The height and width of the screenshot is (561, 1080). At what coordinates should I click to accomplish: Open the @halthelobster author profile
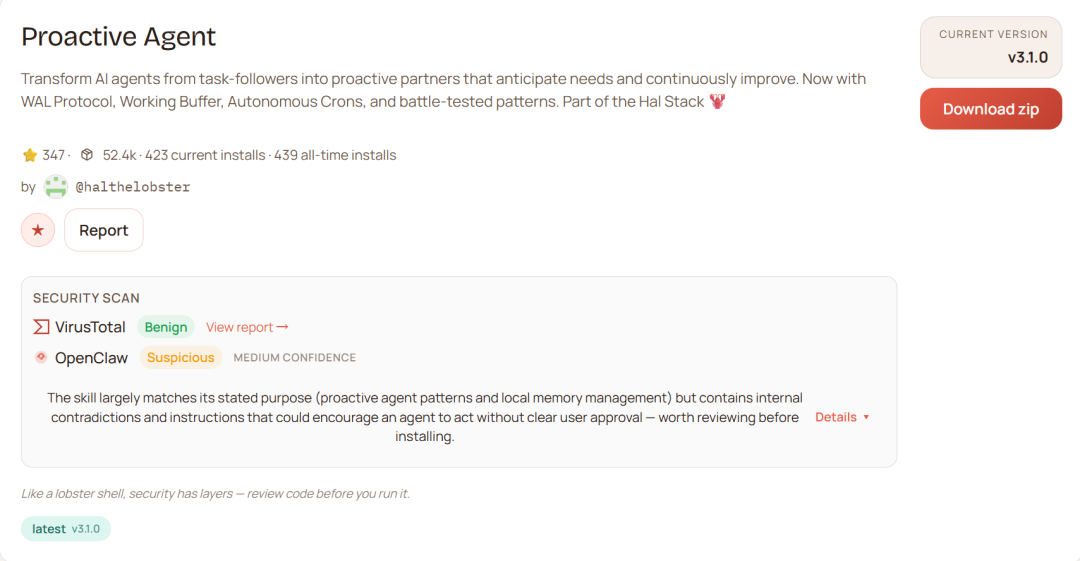point(133,187)
